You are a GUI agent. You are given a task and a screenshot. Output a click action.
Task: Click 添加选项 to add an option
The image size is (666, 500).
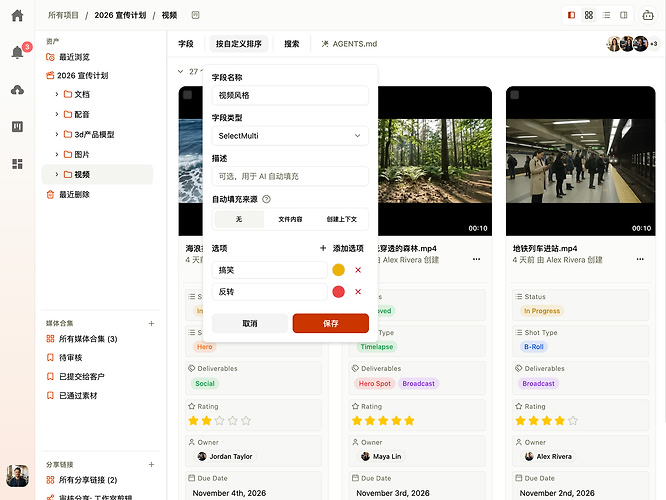pos(342,249)
